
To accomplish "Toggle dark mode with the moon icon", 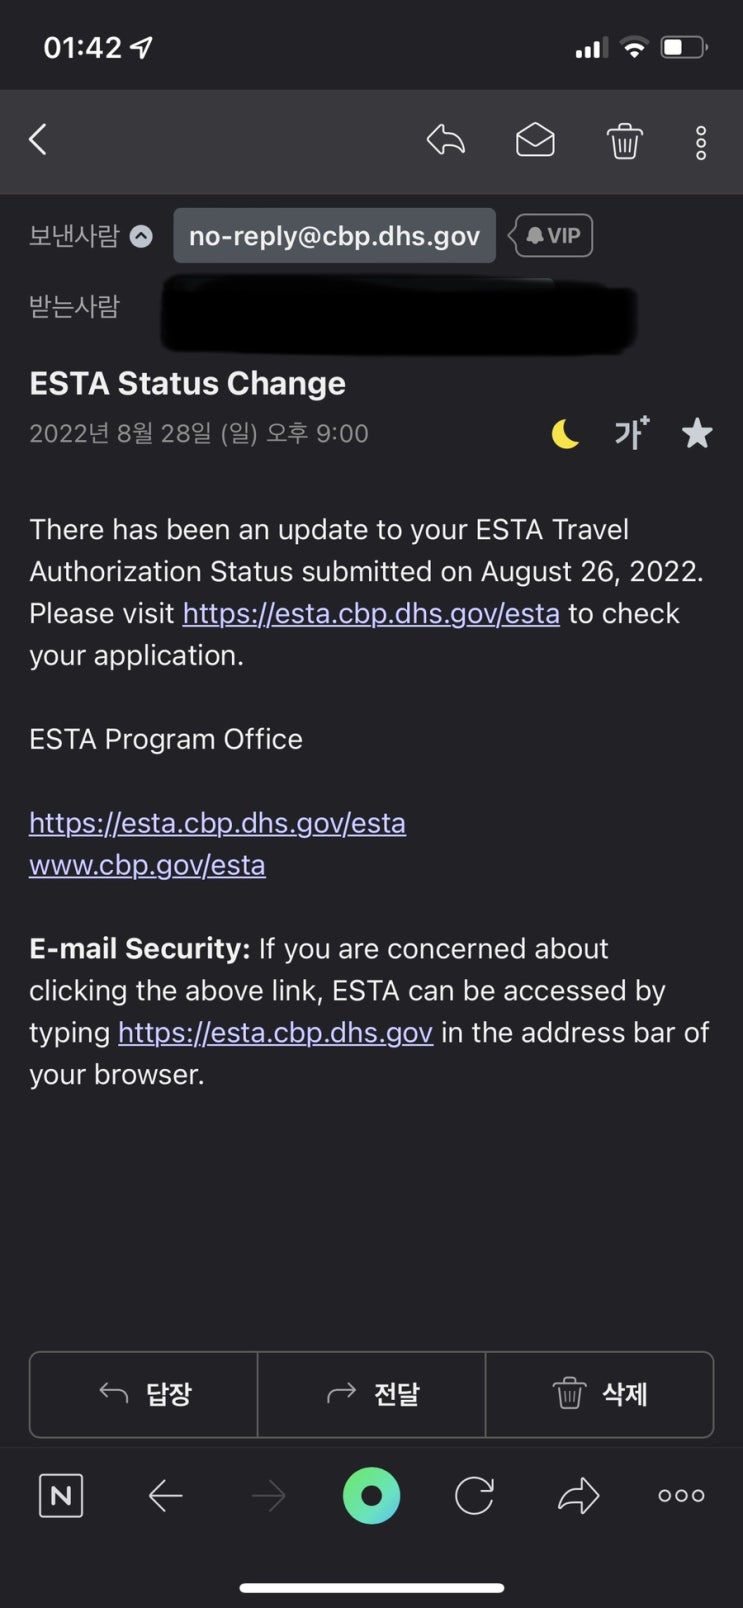I will (x=565, y=434).
